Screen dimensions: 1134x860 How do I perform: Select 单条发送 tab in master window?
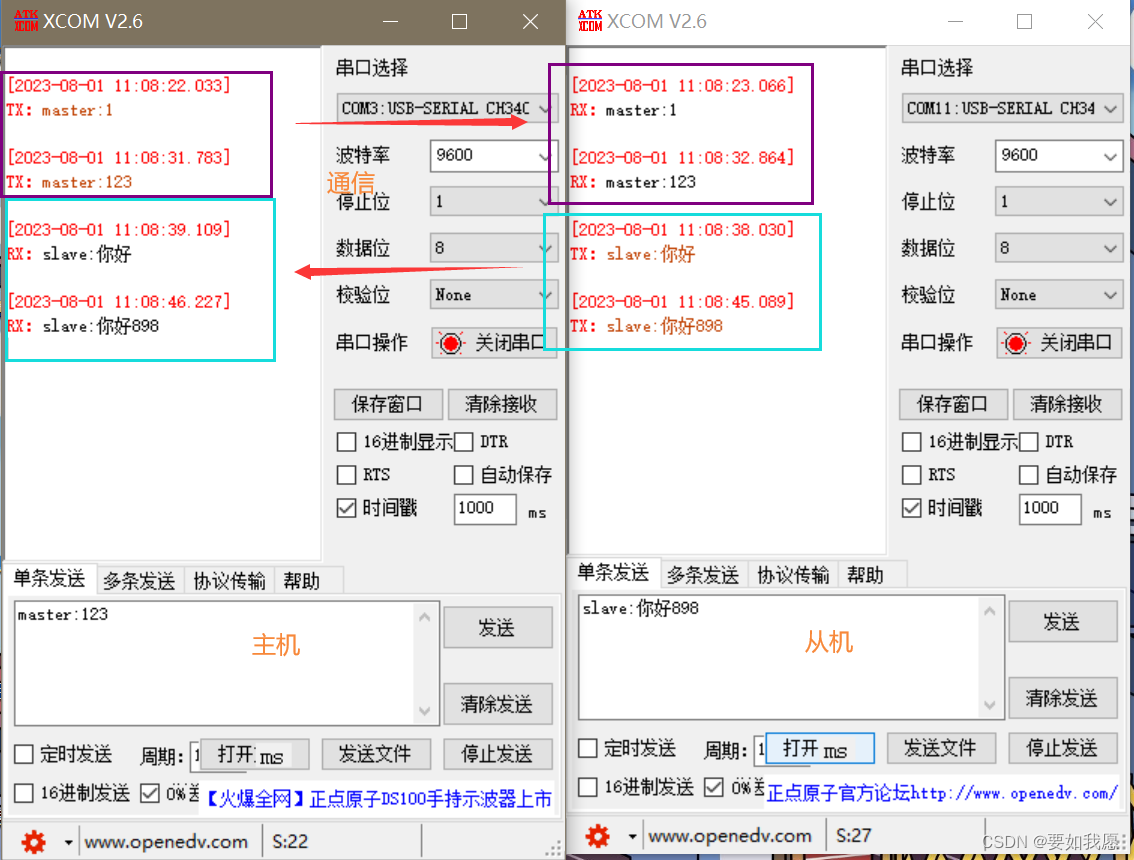(49, 579)
